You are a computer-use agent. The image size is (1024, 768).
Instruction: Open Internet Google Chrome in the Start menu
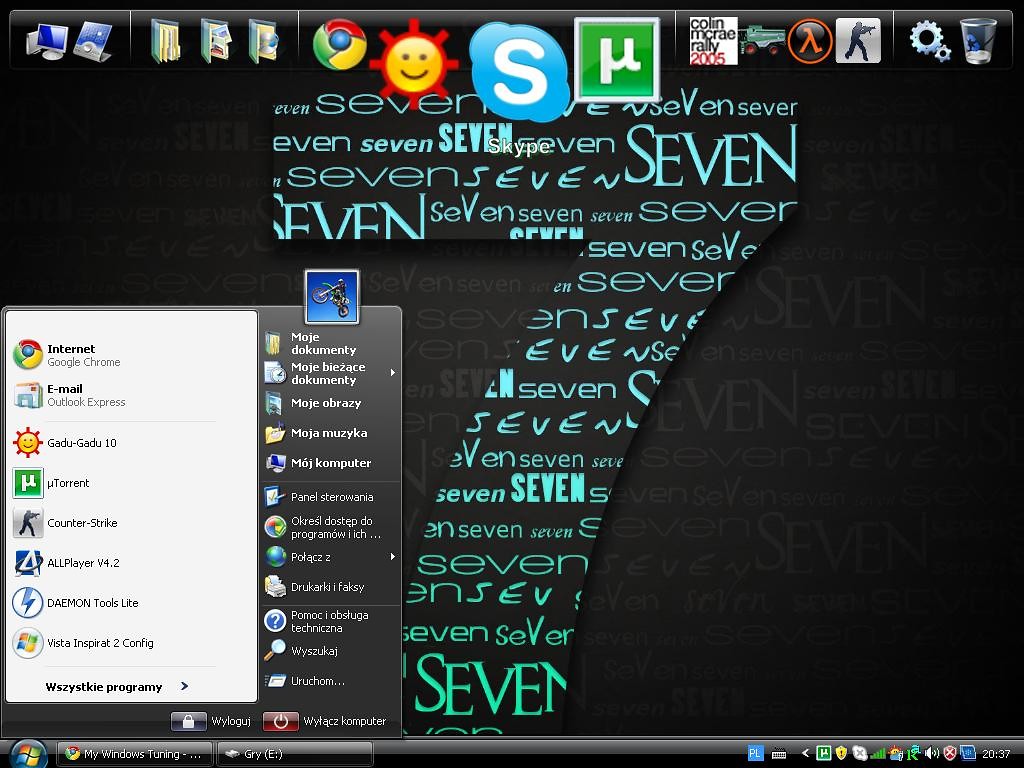click(x=131, y=355)
